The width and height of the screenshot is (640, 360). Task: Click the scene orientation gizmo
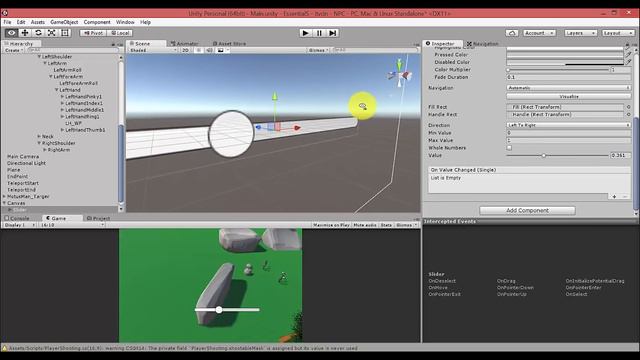[x=400, y=74]
